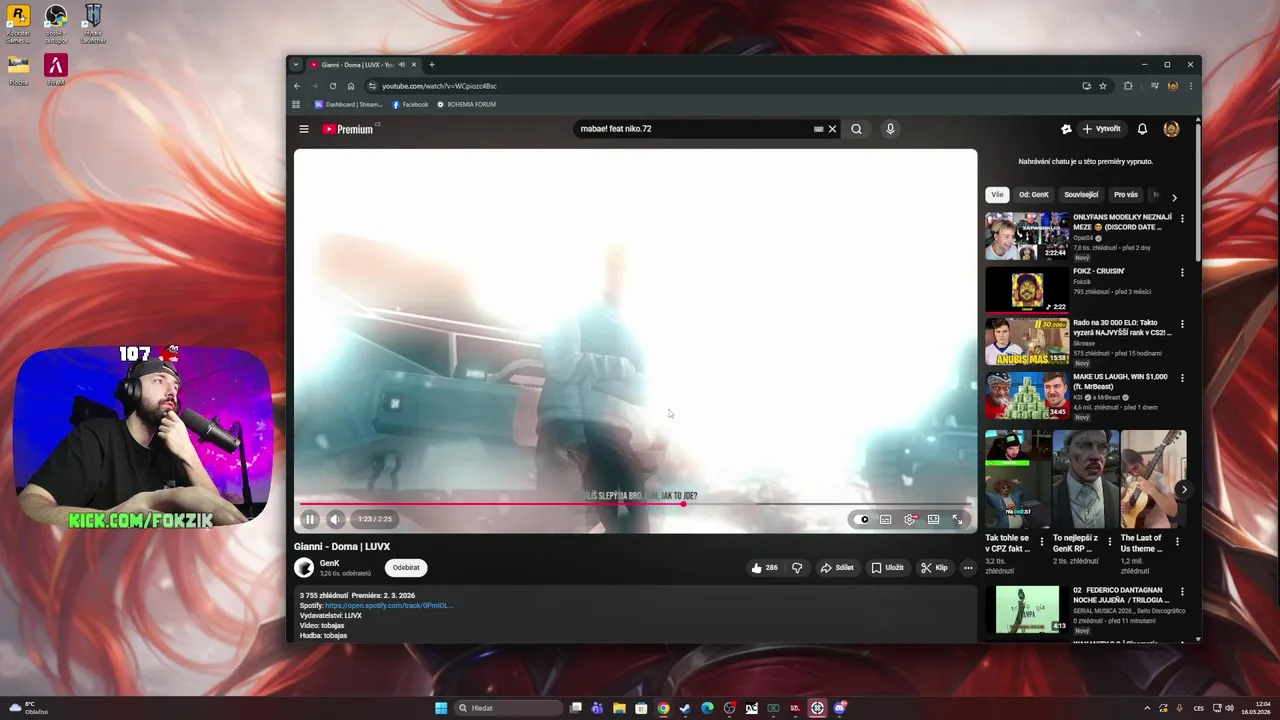Toggle autoplay switch in the player

[x=862, y=519]
